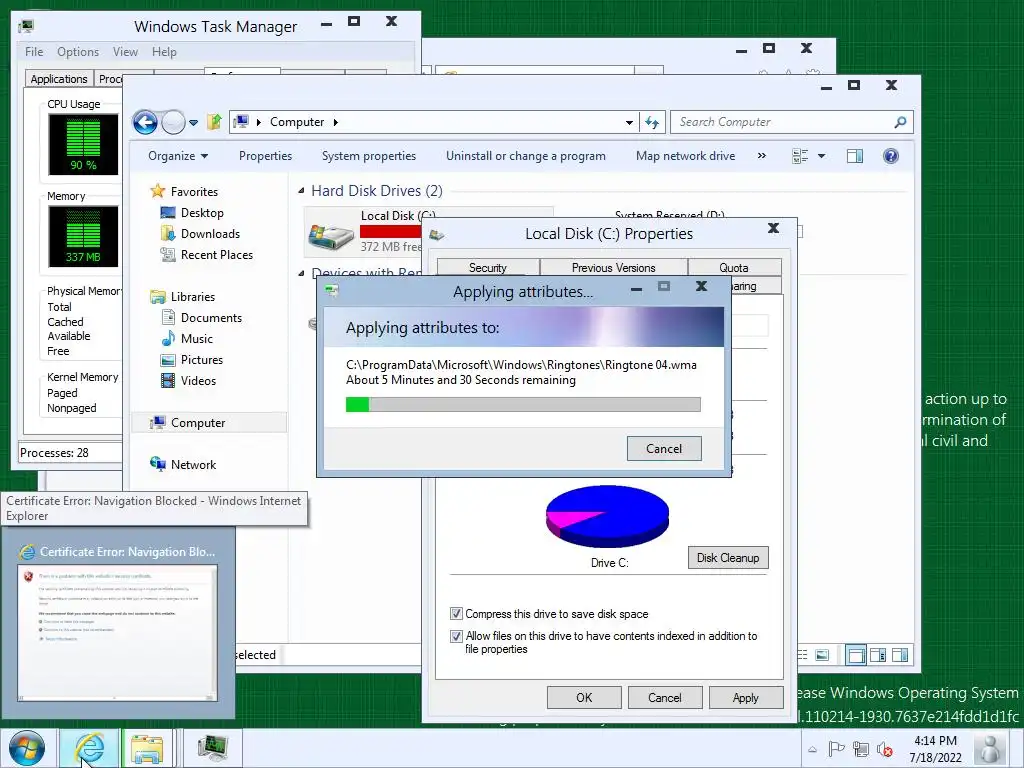This screenshot has width=1024, height=768.
Task: Open the View menu in Task Manager
Action: [x=125, y=52]
